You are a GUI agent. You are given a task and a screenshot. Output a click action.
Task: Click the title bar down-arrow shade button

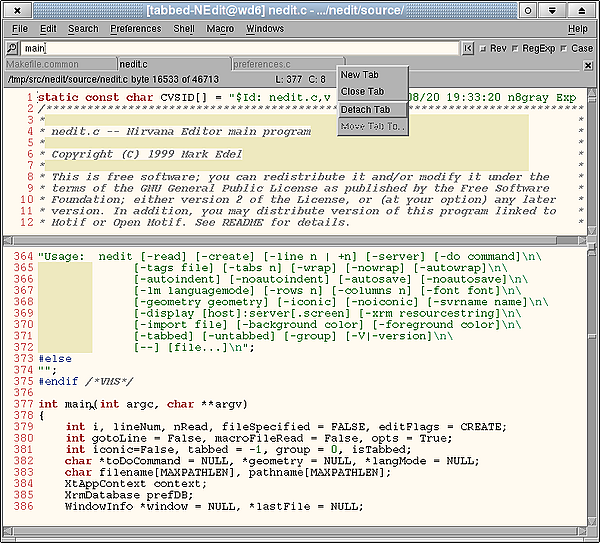[x=552, y=10]
